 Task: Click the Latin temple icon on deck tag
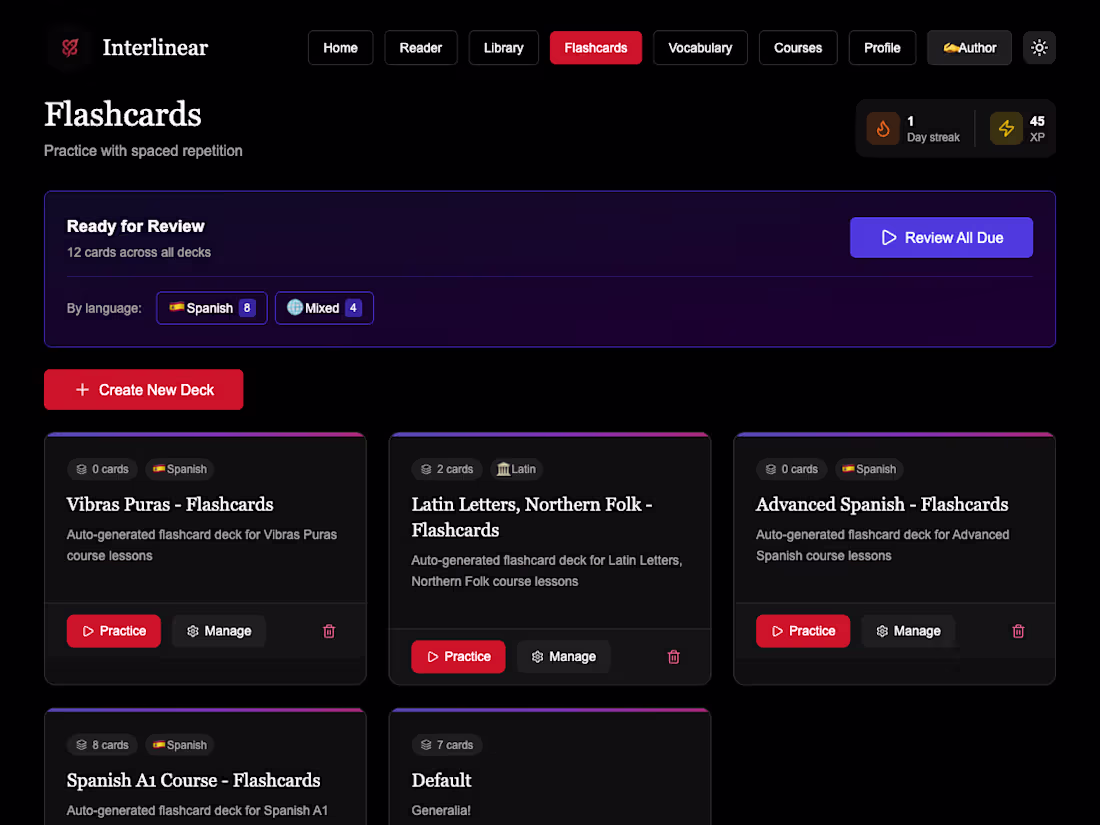click(503, 469)
